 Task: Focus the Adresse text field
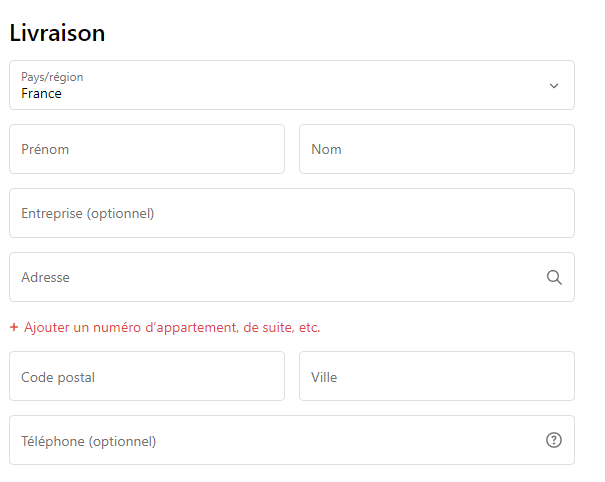point(270,277)
